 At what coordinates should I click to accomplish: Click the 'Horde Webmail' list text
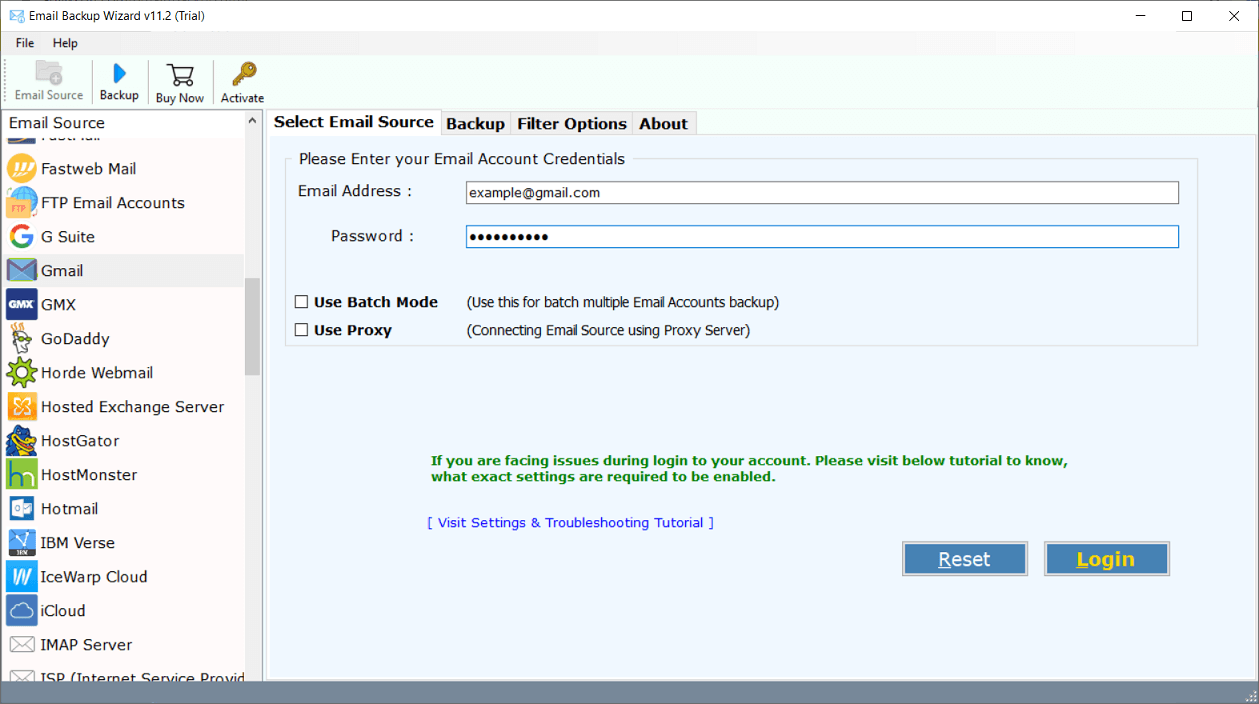[97, 373]
